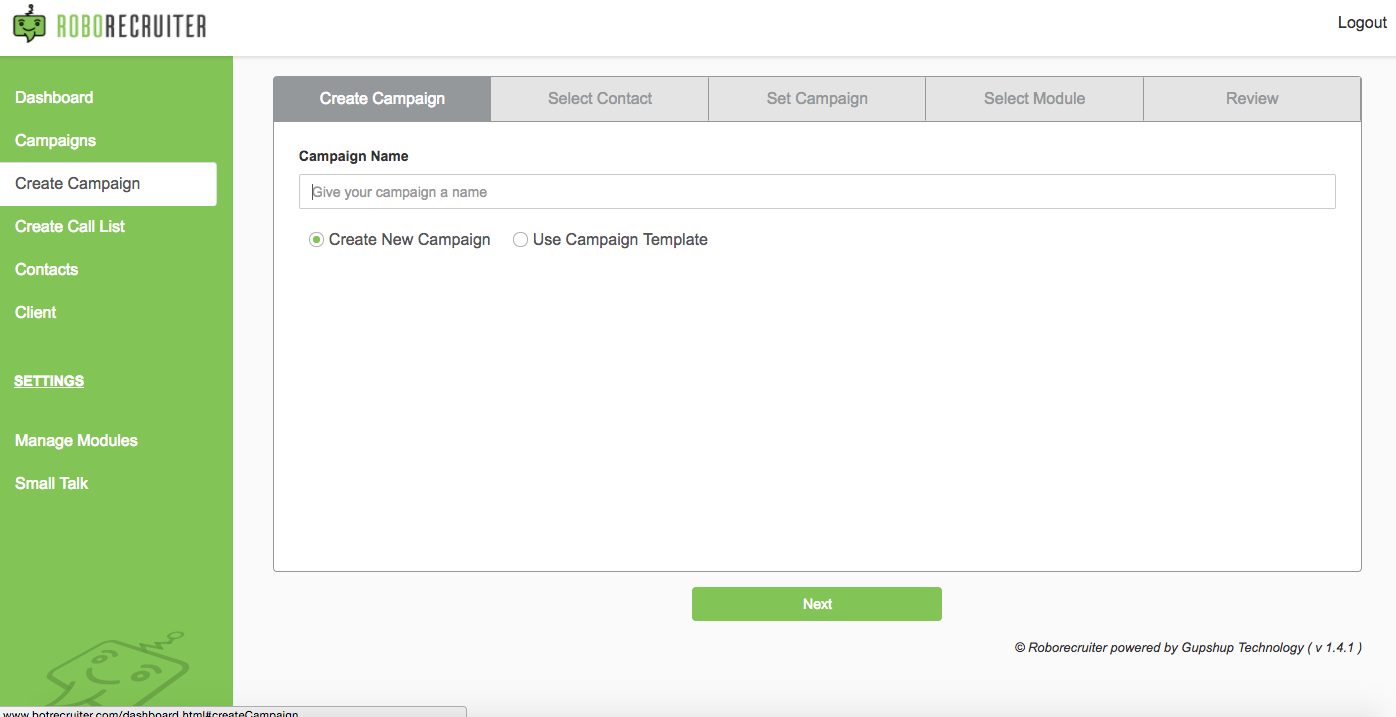
Task: Go to Contacts in the sidebar
Action: (x=47, y=270)
